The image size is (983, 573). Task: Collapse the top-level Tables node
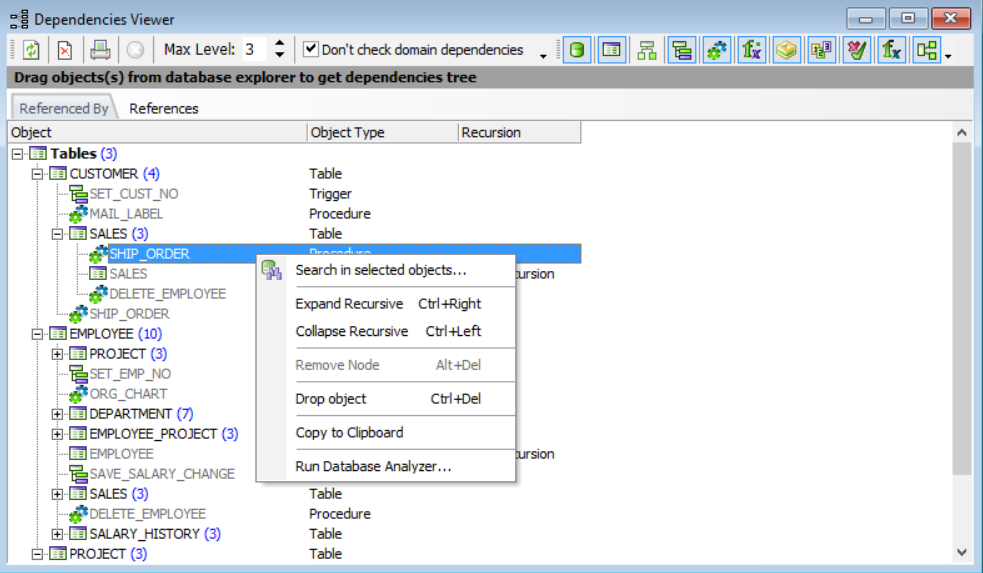click(x=17, y=154)
